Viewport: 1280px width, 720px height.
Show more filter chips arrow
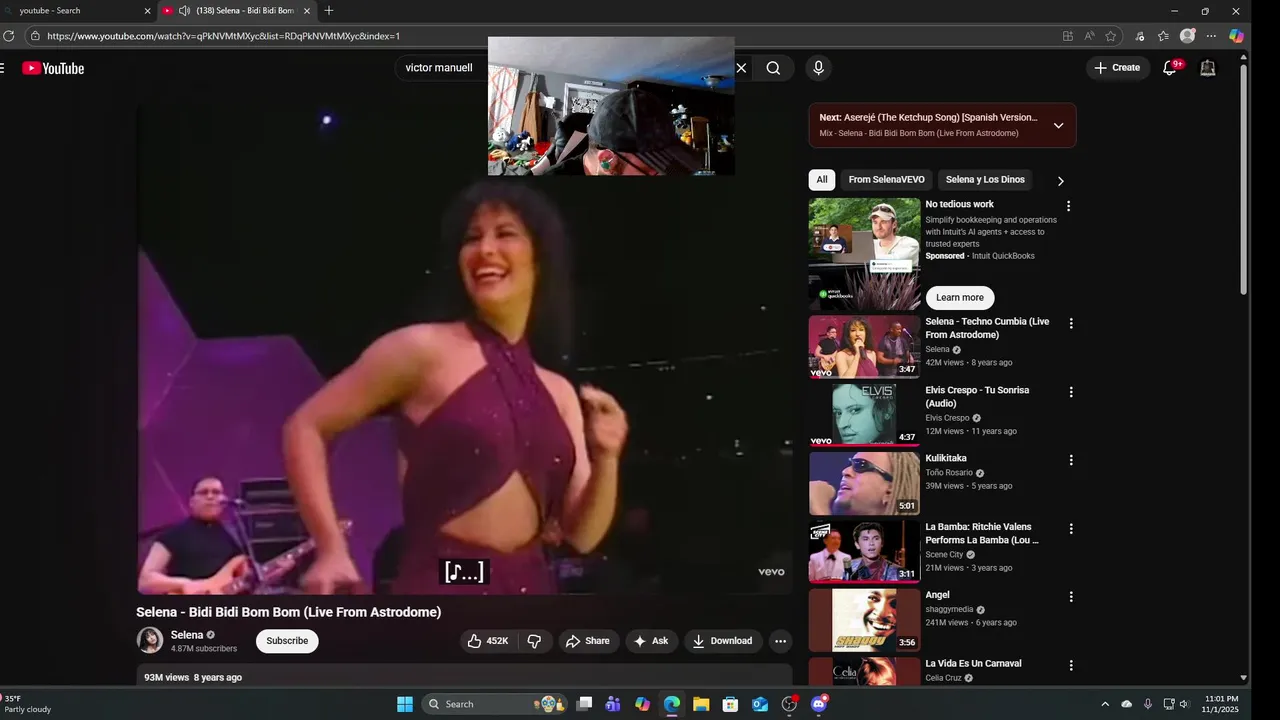(1060, 181)
